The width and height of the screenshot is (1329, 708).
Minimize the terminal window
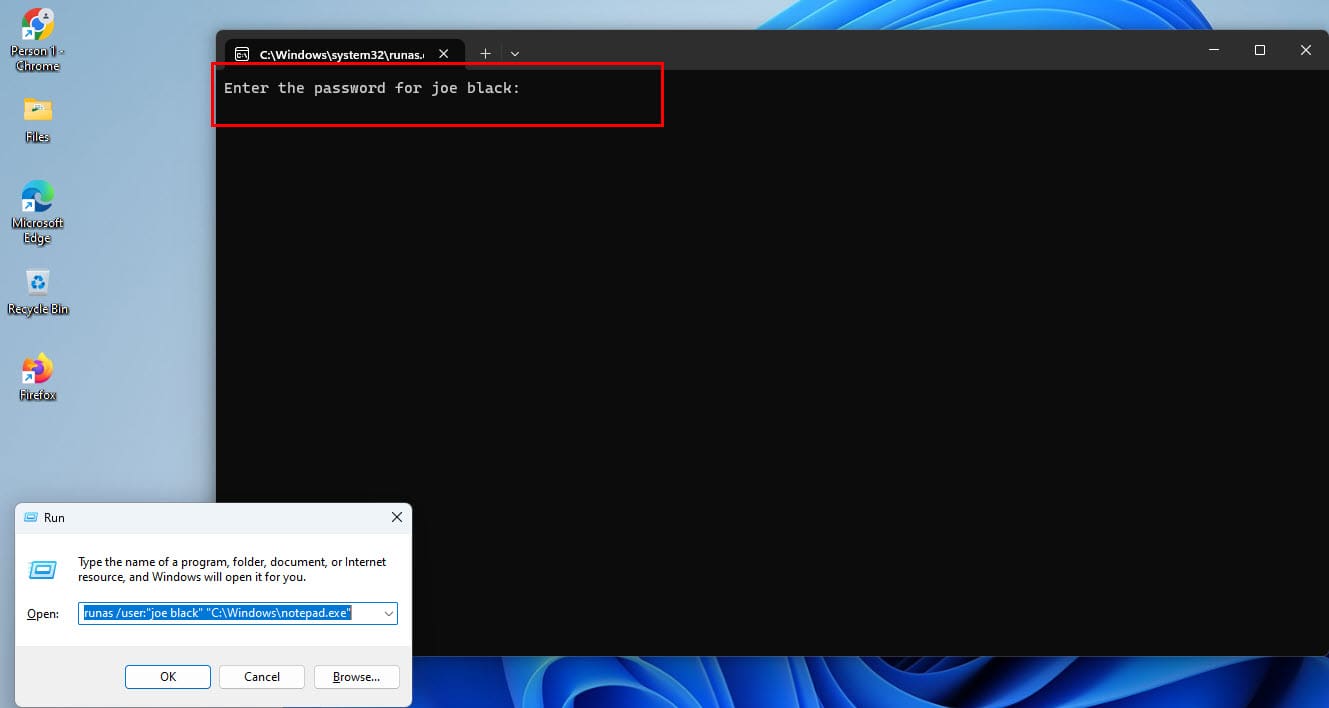[x=1214, y=50]
